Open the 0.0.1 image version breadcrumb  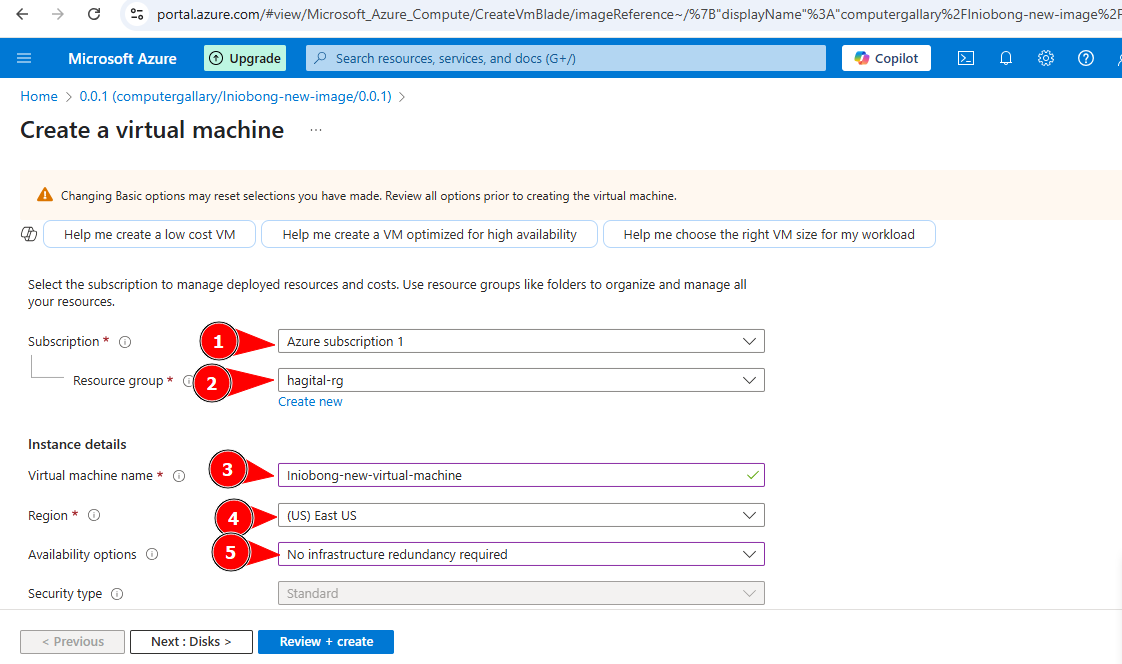[x=235, y=96]
